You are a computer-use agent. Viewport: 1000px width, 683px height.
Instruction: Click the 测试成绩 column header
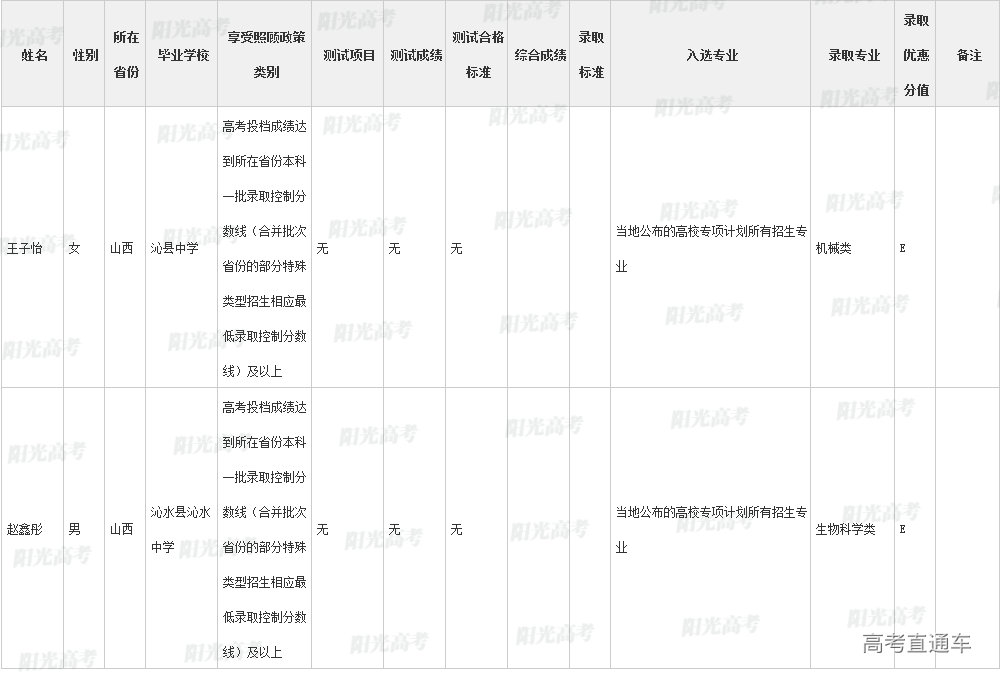click(415, 55)
